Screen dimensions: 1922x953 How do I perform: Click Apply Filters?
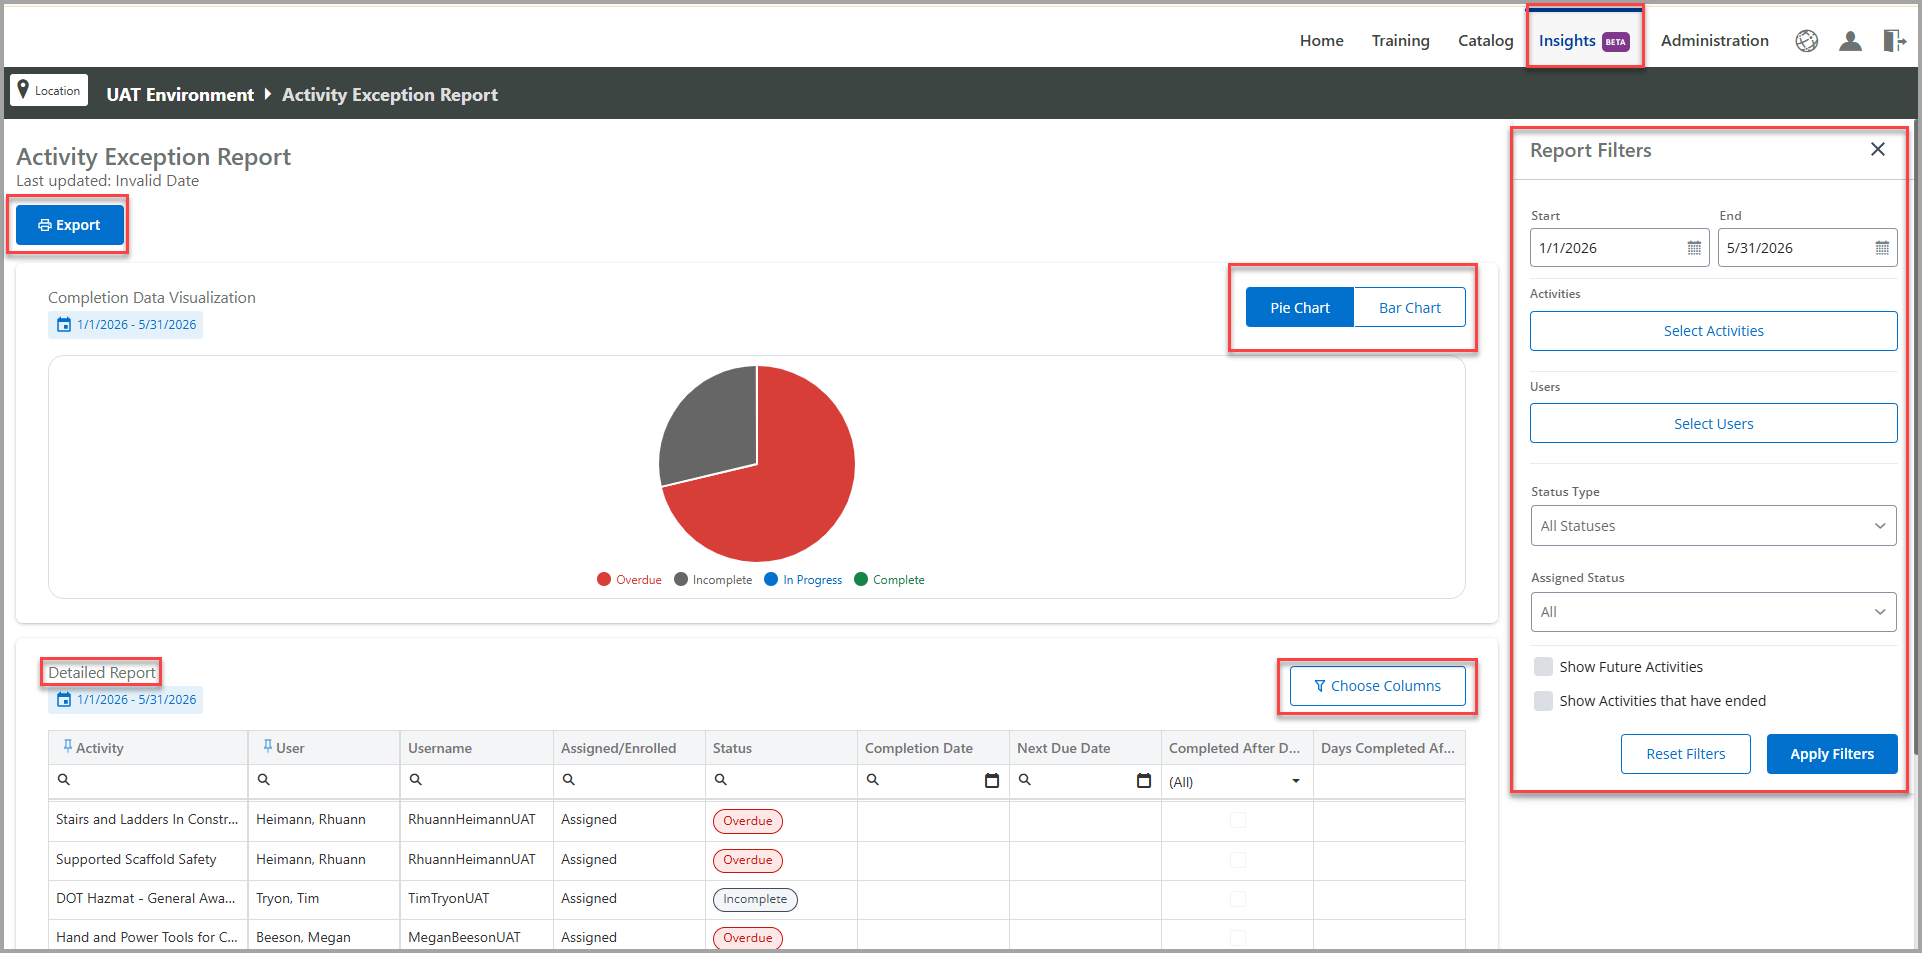click(x=1832, y=754)
